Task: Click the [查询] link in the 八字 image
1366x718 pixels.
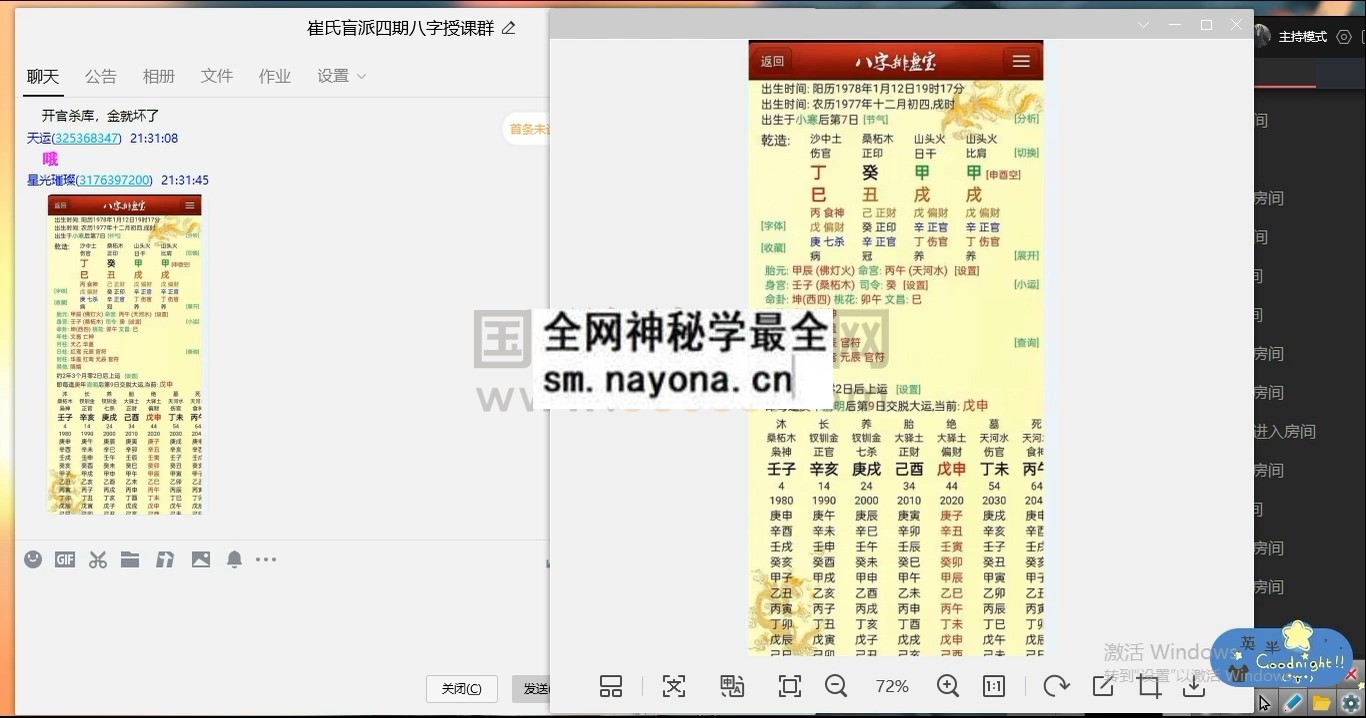Action: 1027,342
